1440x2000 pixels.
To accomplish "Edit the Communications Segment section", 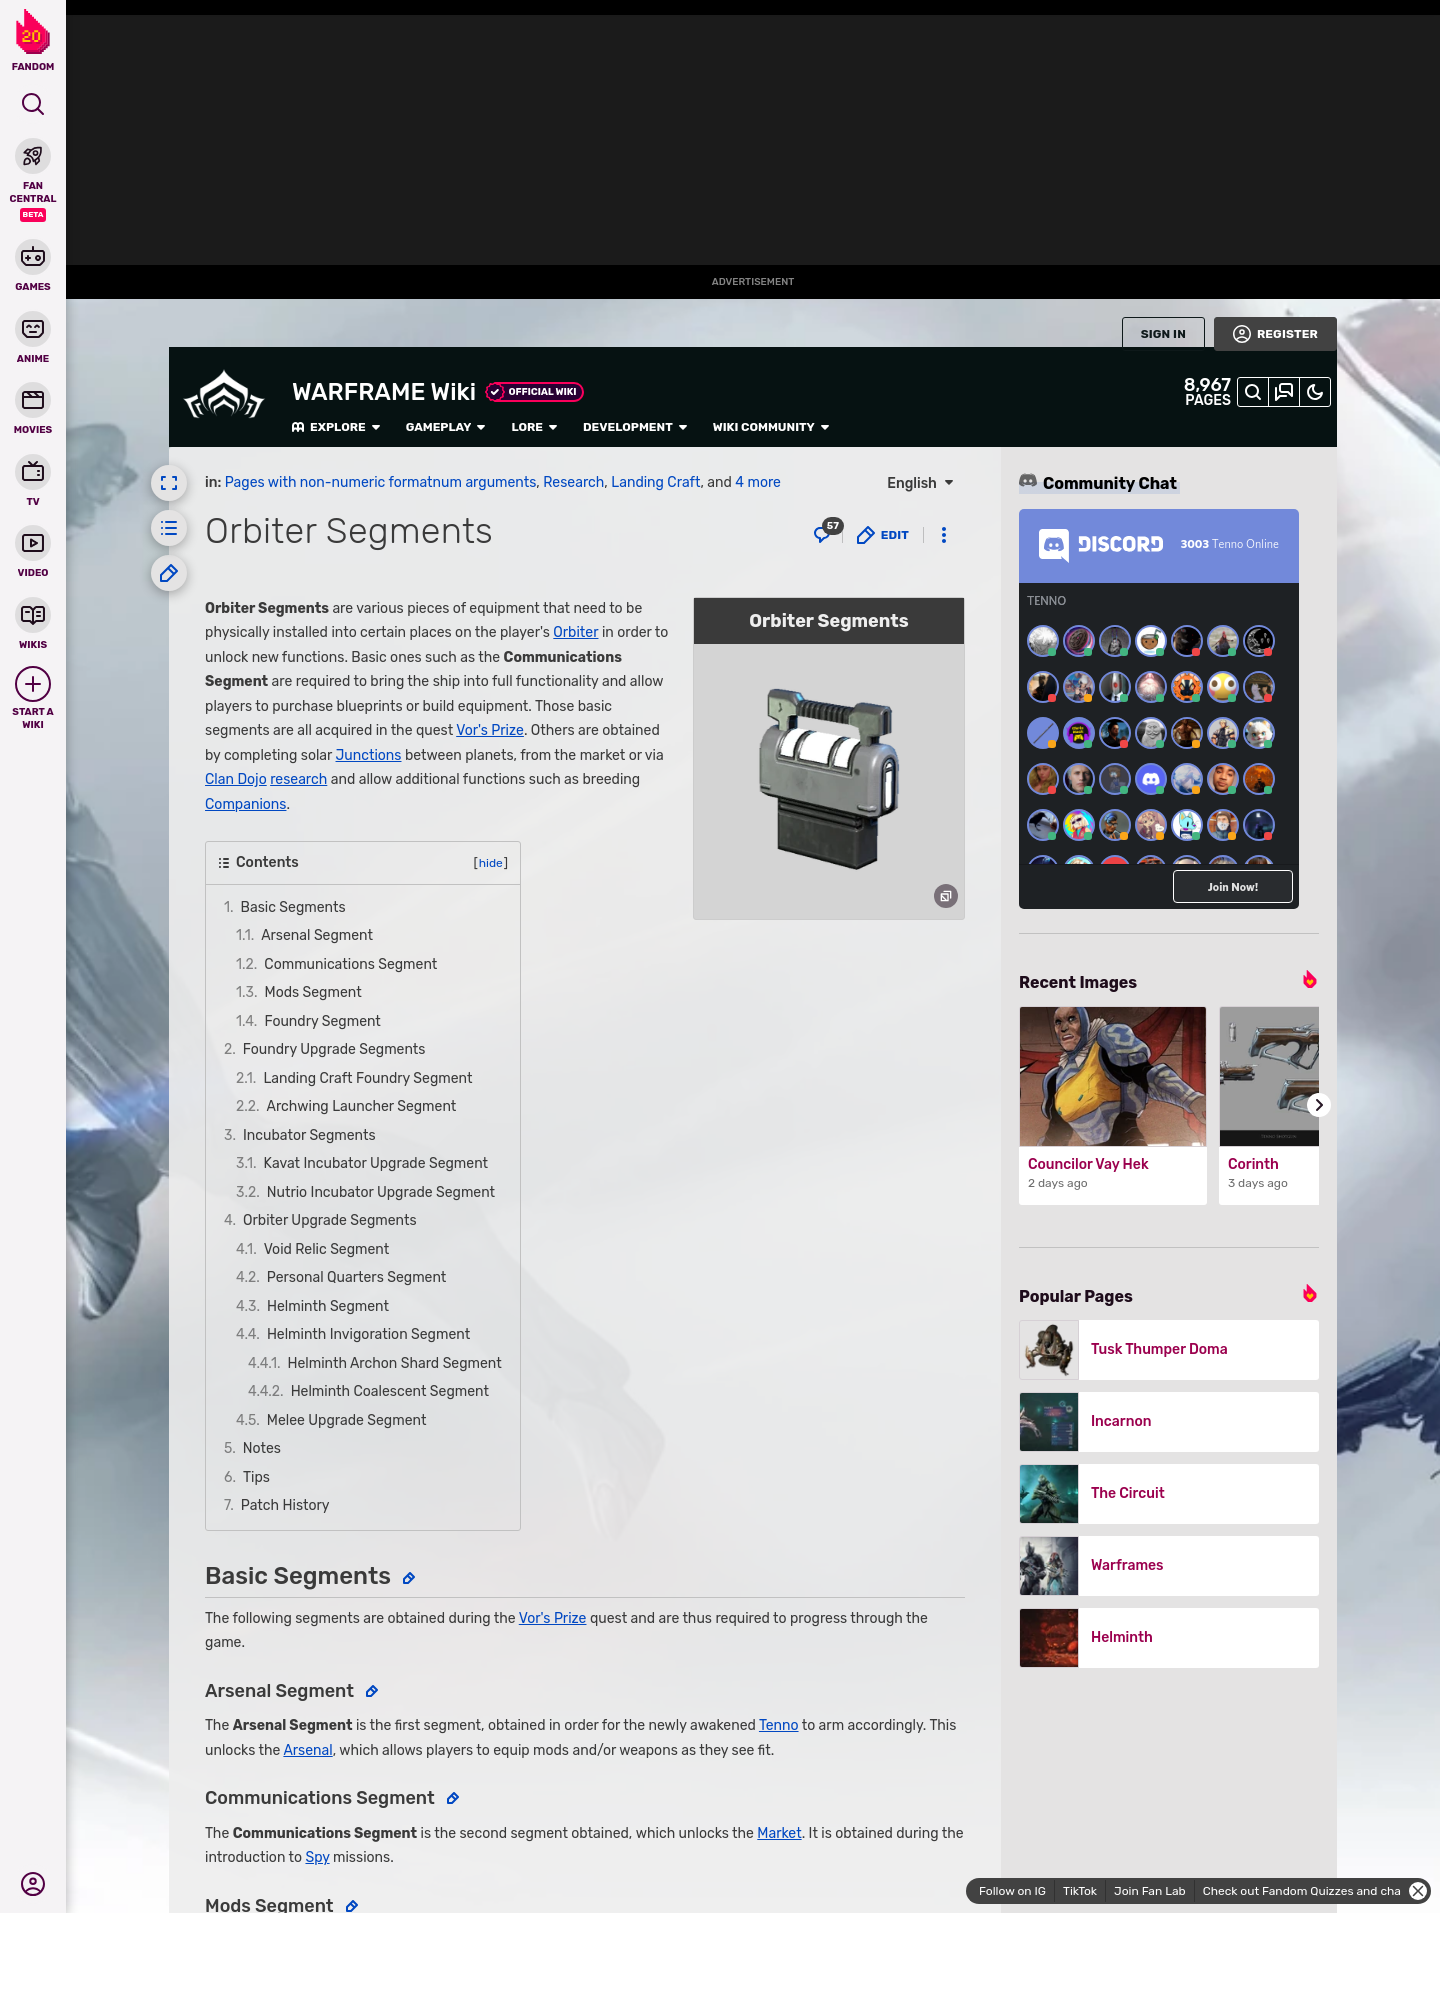I will click(453, 1798).
